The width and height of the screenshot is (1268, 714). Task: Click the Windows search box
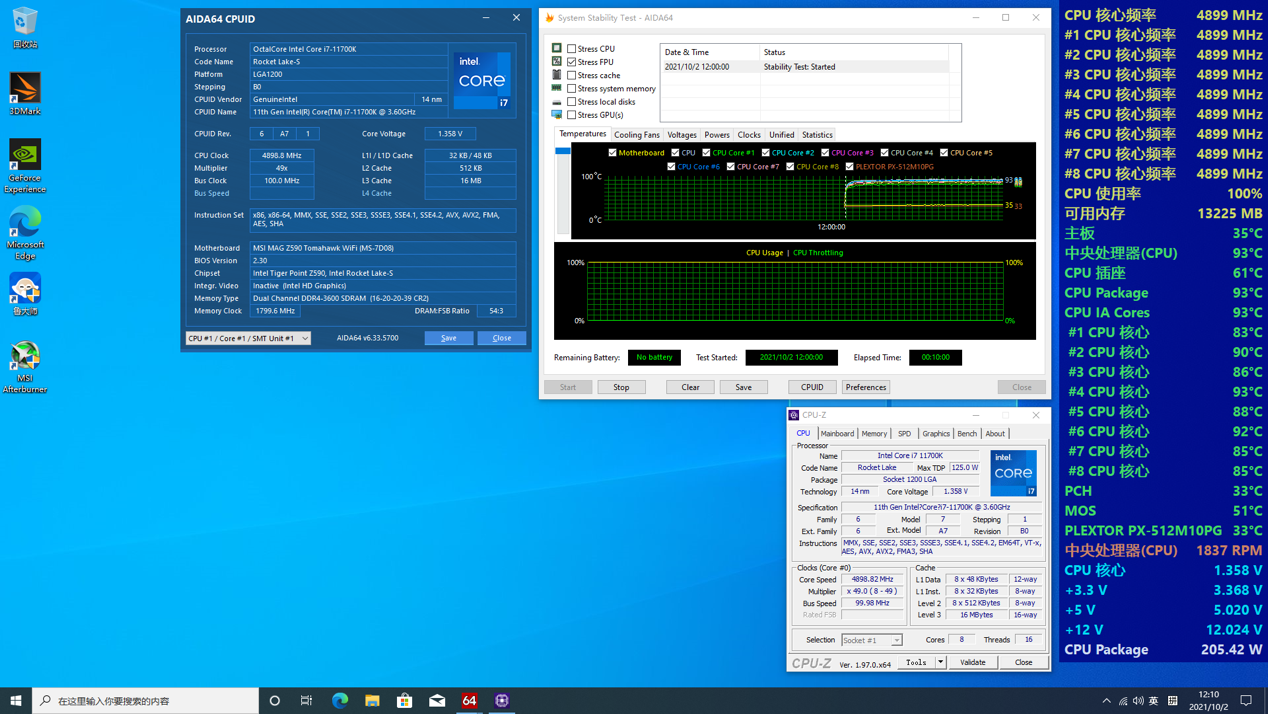coord(145,701)
